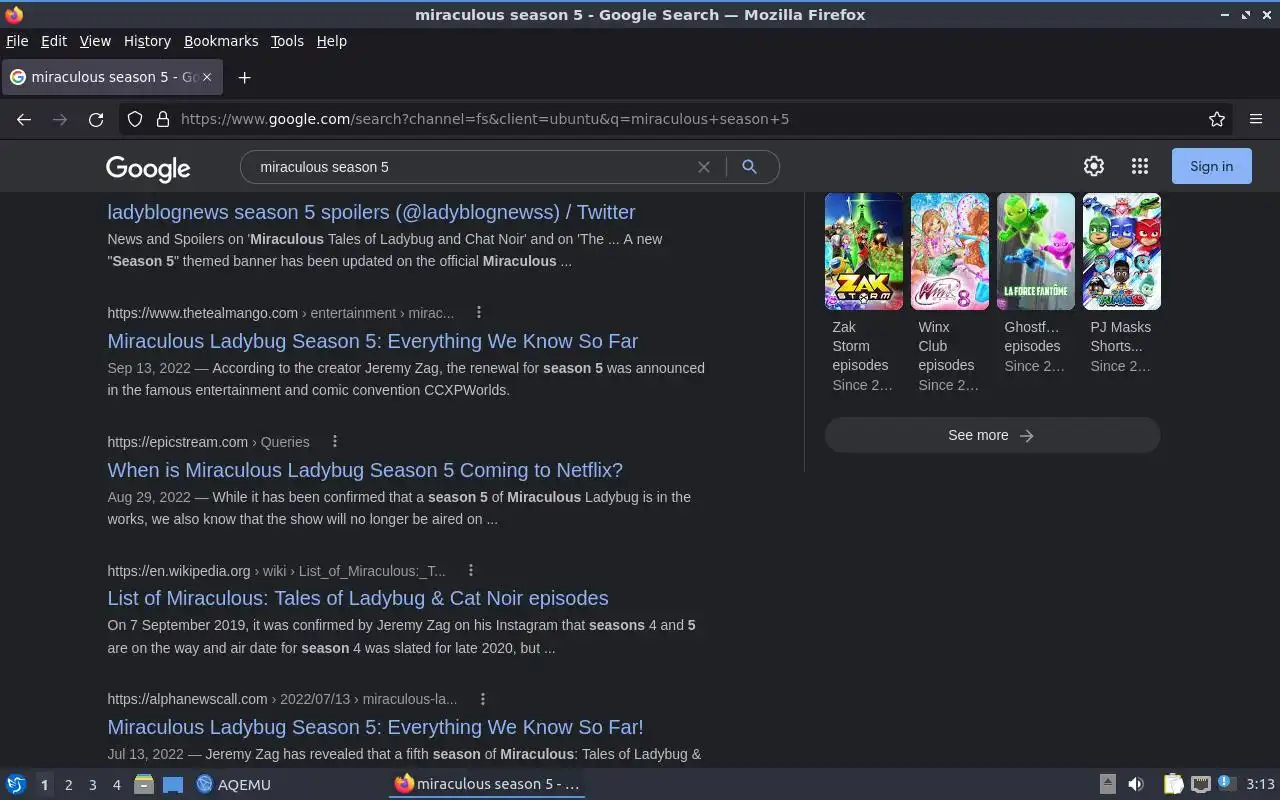Open the Edit menu
The height and width of the screenshot is (800, 1280).
pyautogui.click(x=54, y=41)
